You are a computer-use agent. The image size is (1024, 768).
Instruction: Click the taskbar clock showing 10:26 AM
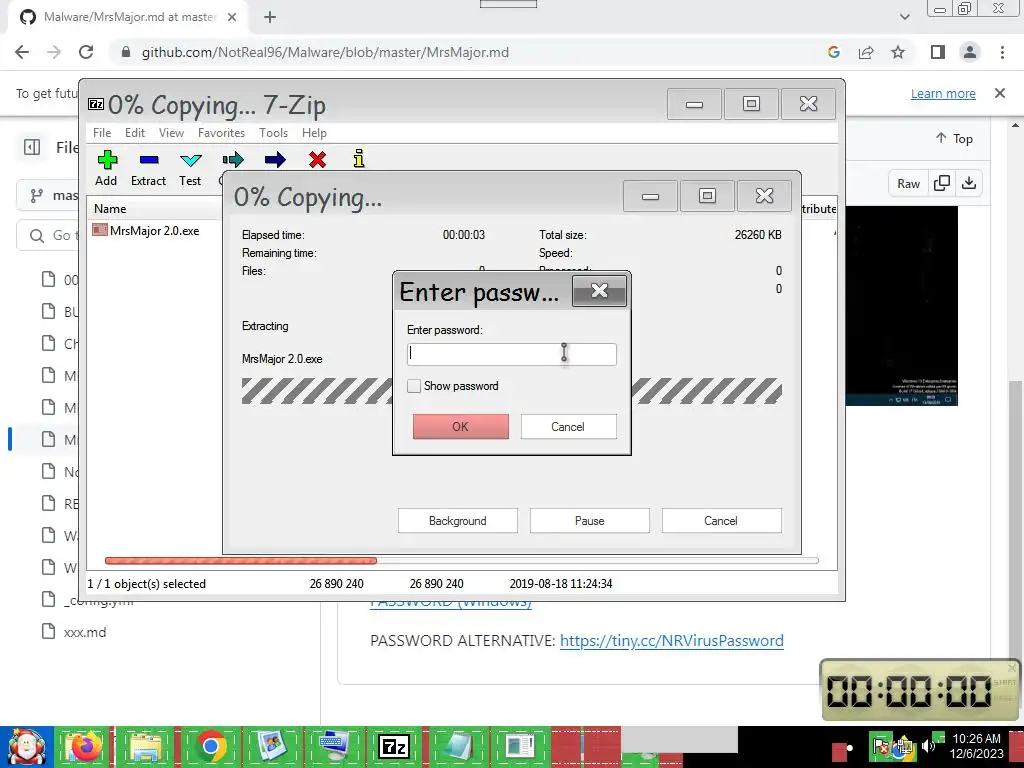976,746
